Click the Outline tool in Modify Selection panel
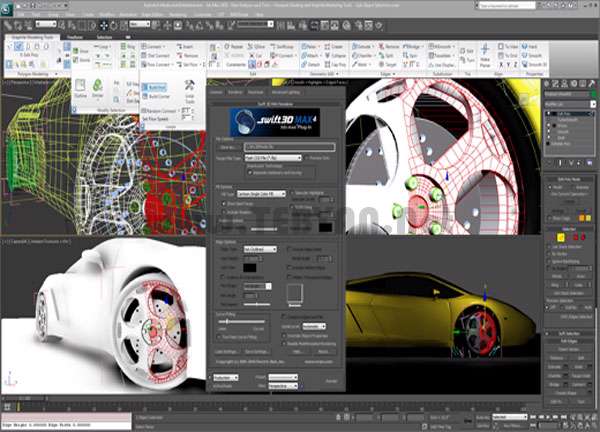 80,88
